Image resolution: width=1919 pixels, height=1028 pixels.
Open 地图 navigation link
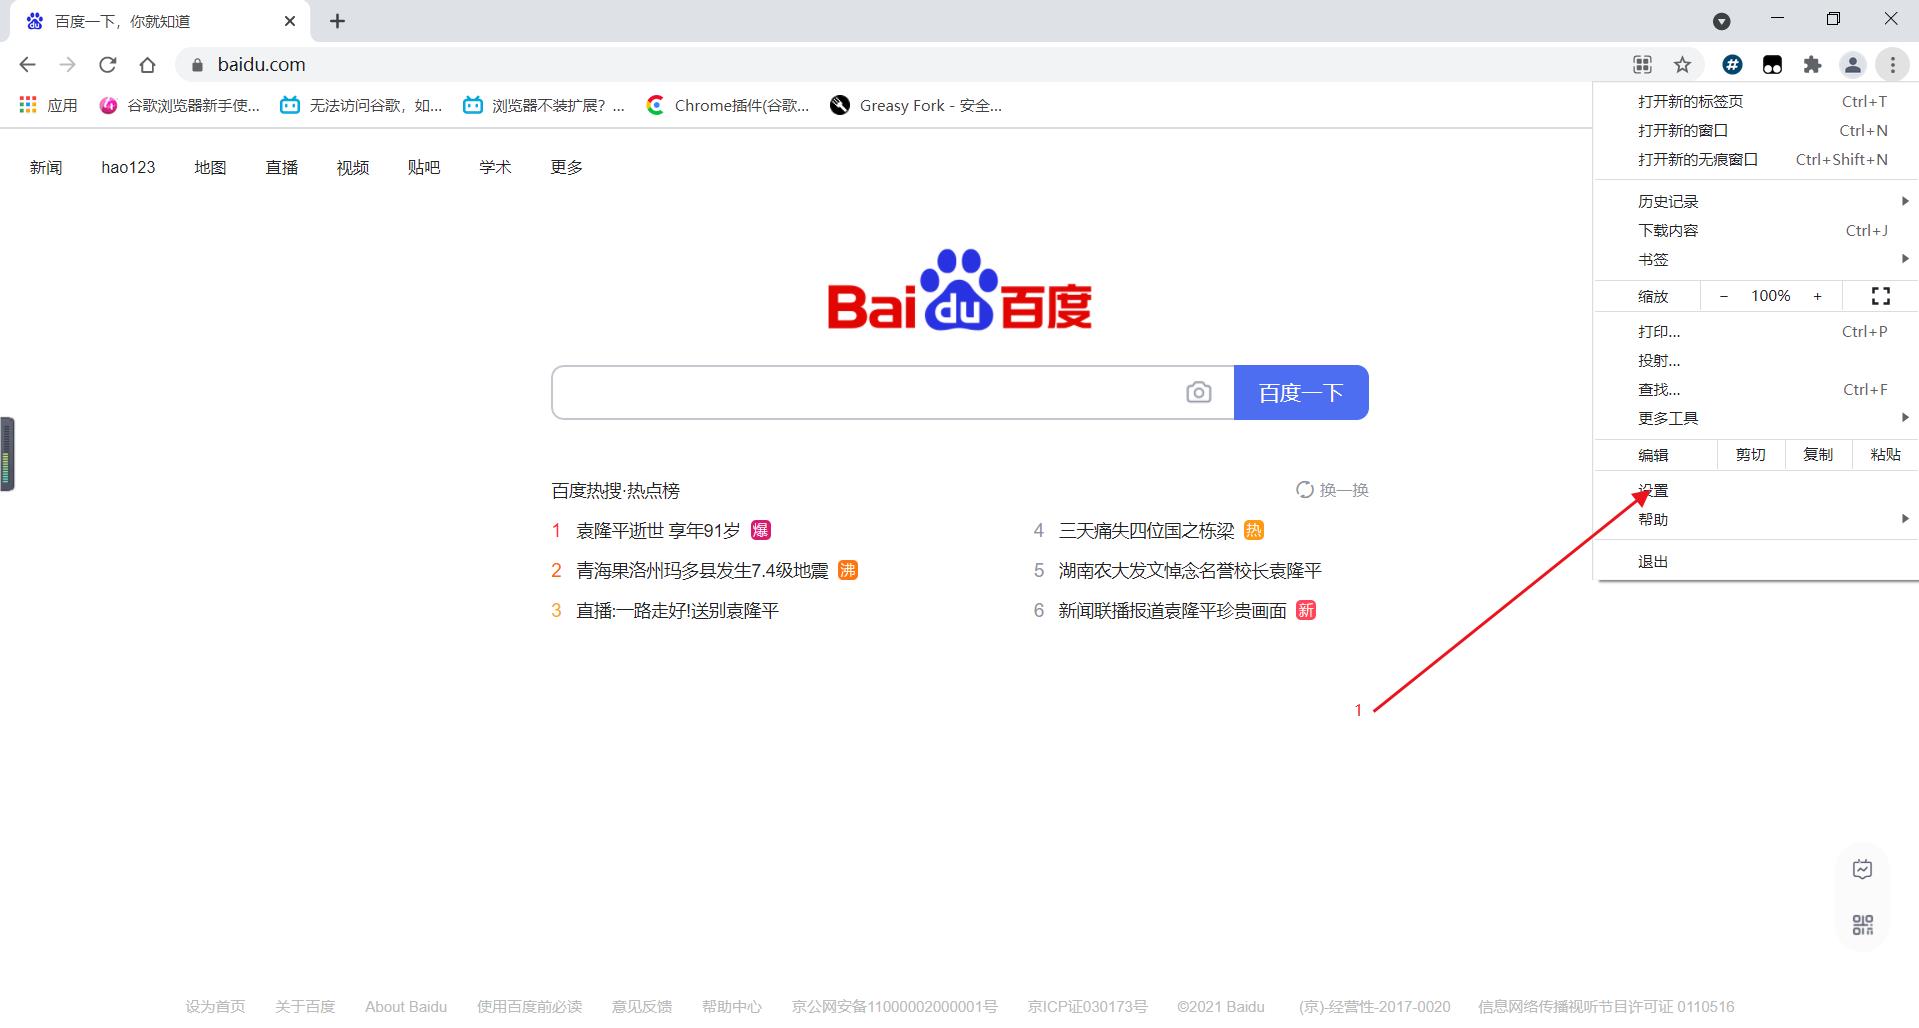point(210,167)
